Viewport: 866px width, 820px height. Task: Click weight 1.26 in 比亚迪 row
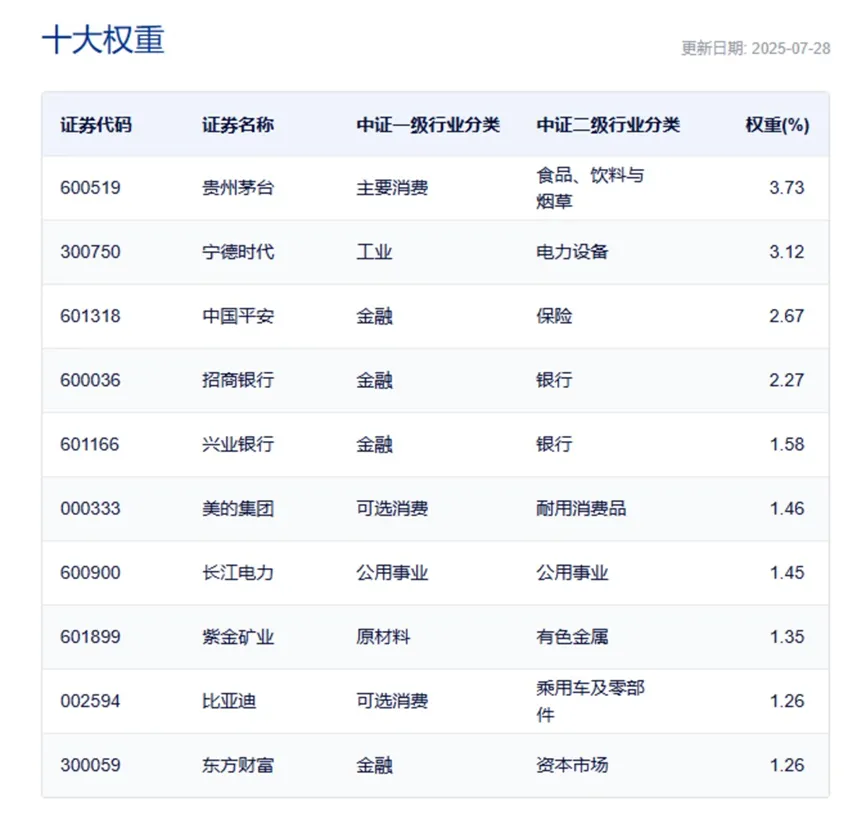pyautogui.click(x=787, y=701)
